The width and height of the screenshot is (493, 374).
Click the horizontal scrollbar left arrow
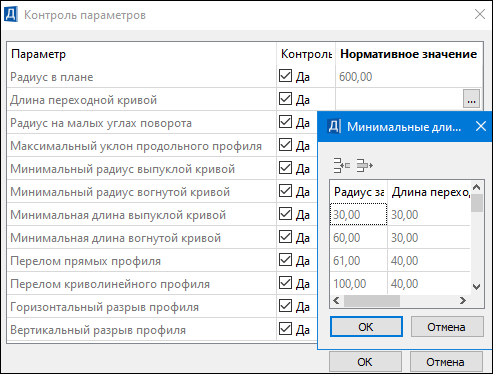336,301
